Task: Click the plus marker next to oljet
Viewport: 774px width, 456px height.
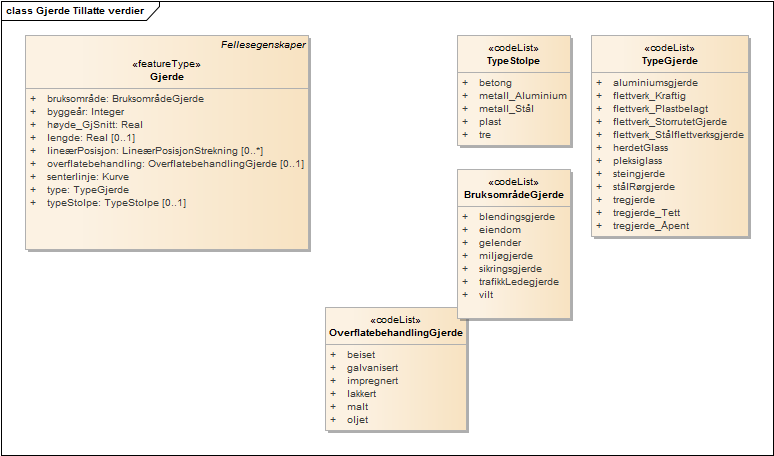Action: (334, 420)
